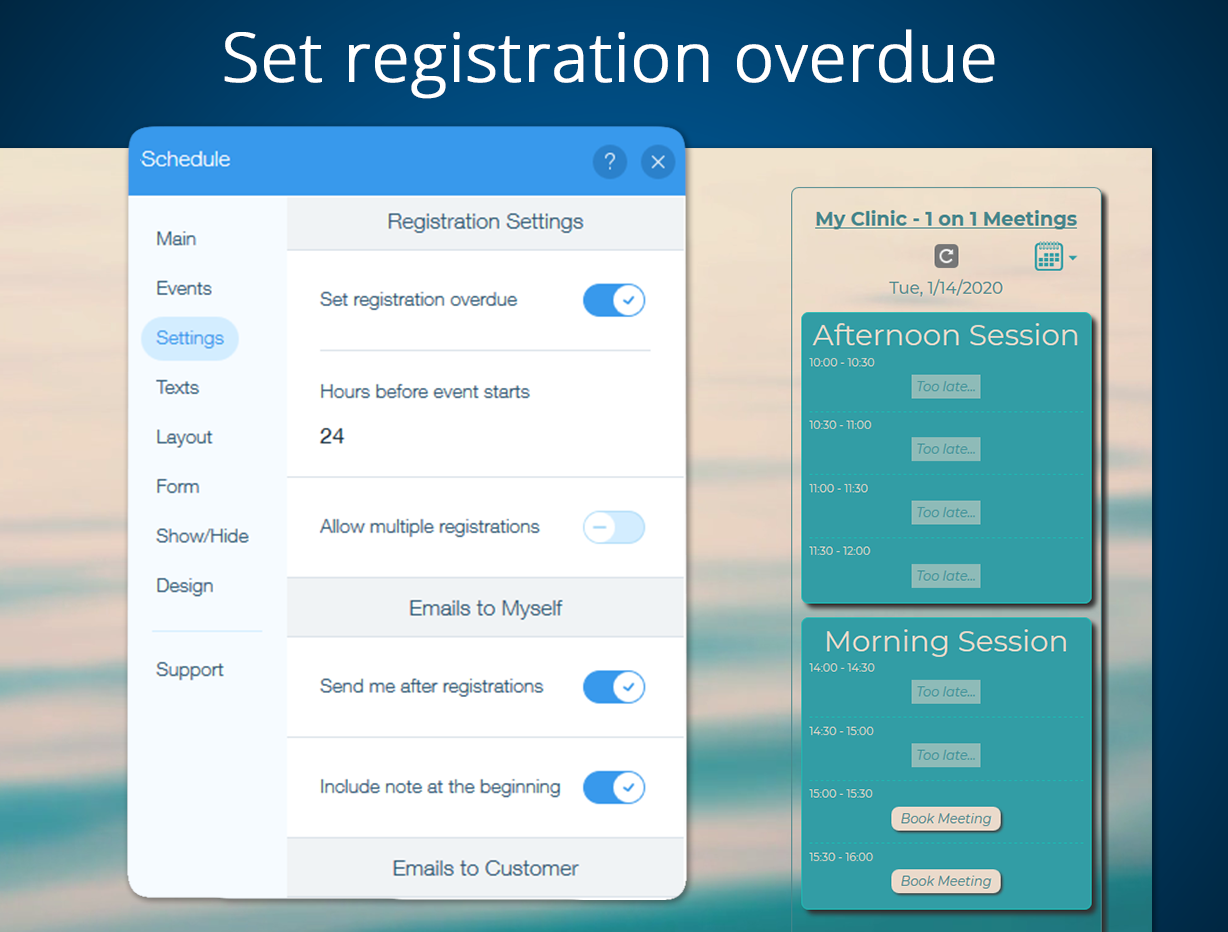Edit the hours before event value 24
The image size is (1228, 932).
click(332, 436)
